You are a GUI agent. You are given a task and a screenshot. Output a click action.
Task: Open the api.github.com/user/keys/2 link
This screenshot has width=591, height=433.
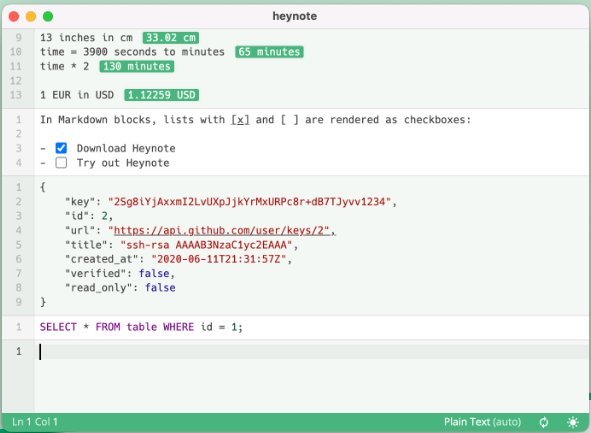point(222,230)
